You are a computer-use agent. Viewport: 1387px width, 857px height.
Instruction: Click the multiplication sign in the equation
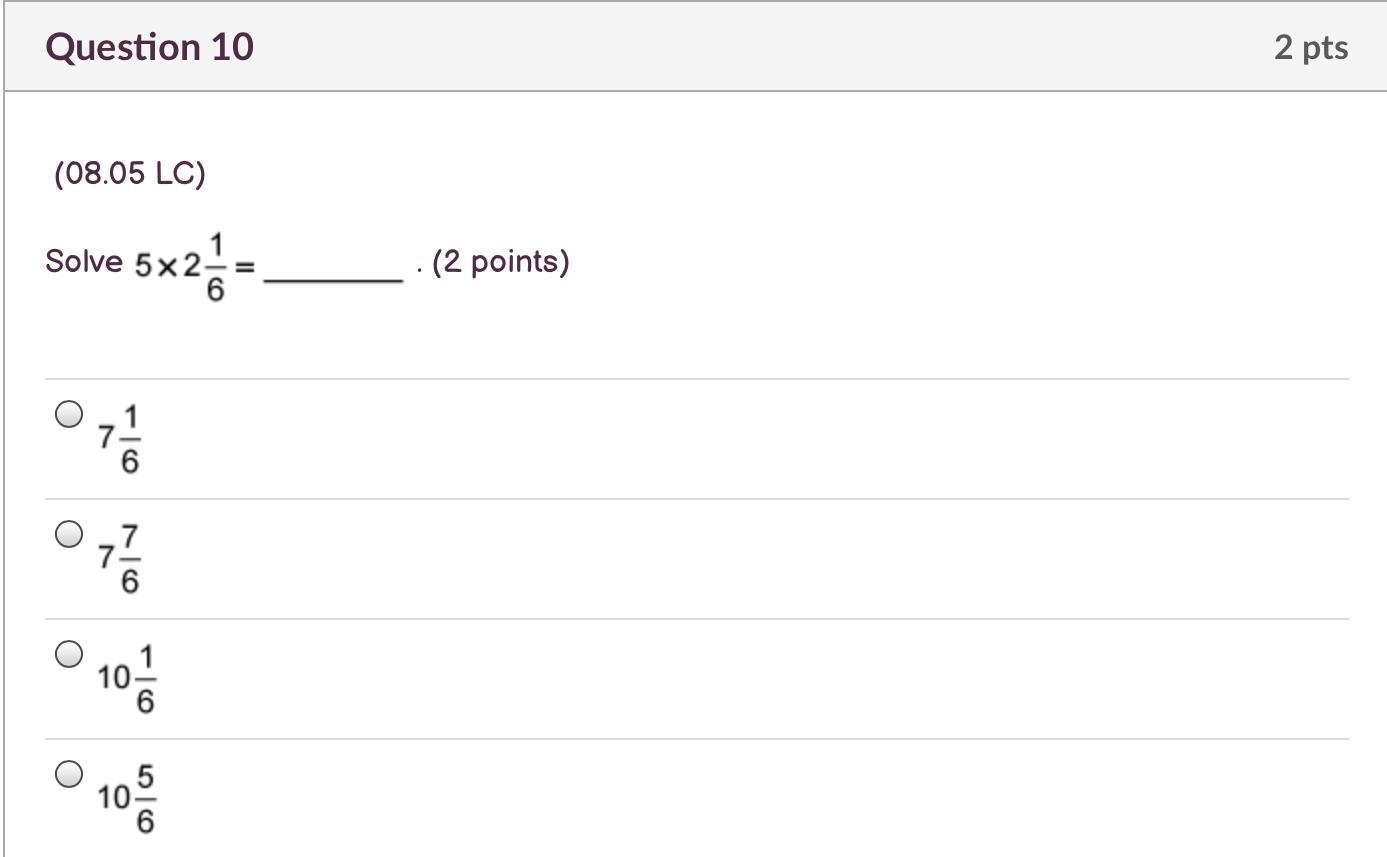click(166, 267)
